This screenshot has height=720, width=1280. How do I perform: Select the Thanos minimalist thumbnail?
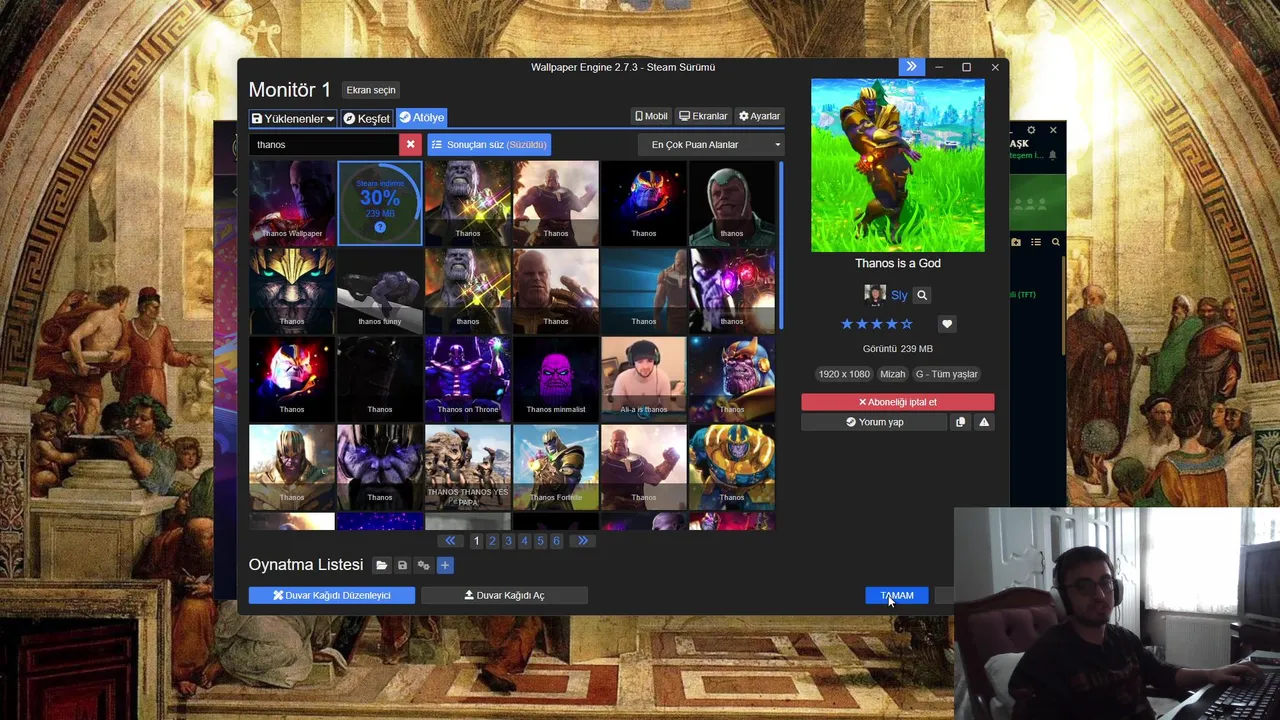[x=556, y=379]
